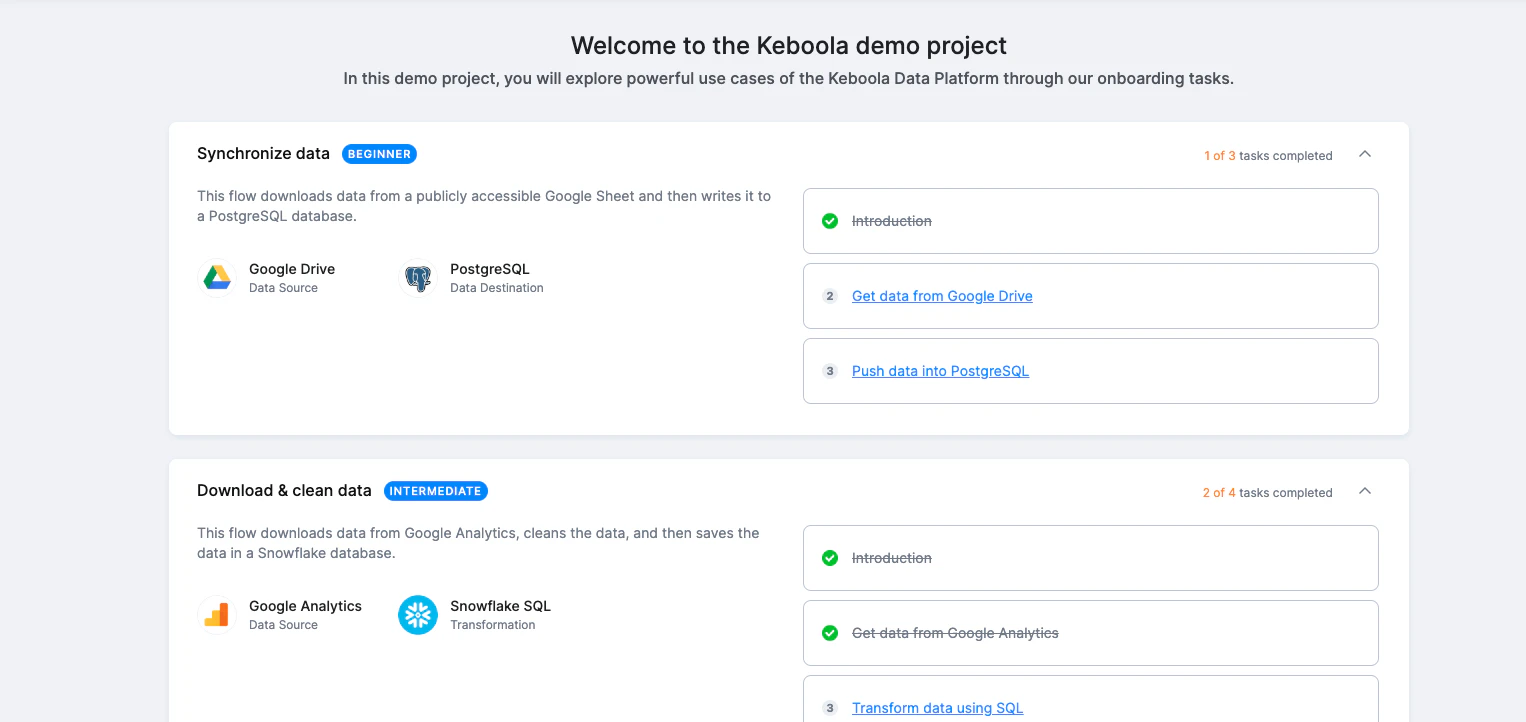Click the Google Analytics data source icon

[218, 614]
